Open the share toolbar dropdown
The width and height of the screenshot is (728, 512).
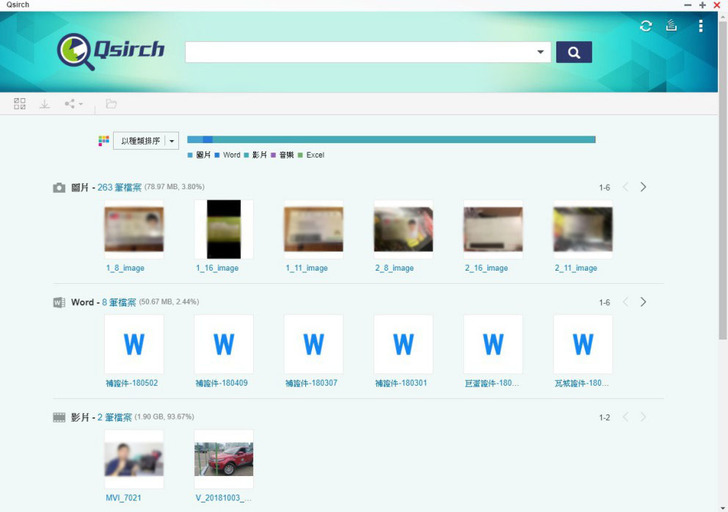pyautogui.click(x=73, y=104)
